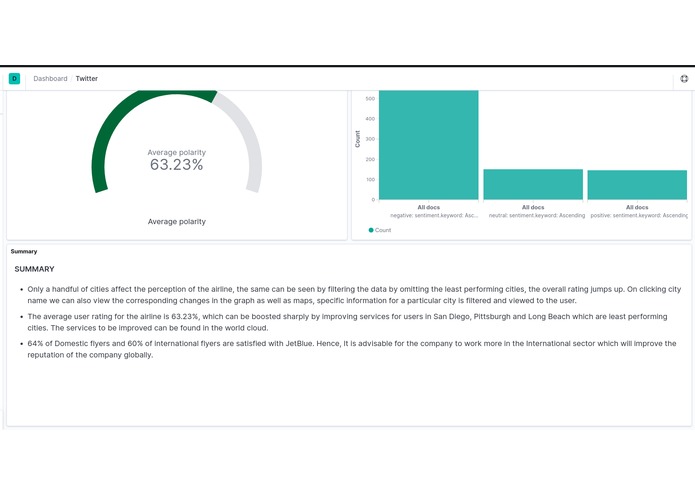
Task: Click the Average polarity text inside gauge
Action: (x=176, y=152)
